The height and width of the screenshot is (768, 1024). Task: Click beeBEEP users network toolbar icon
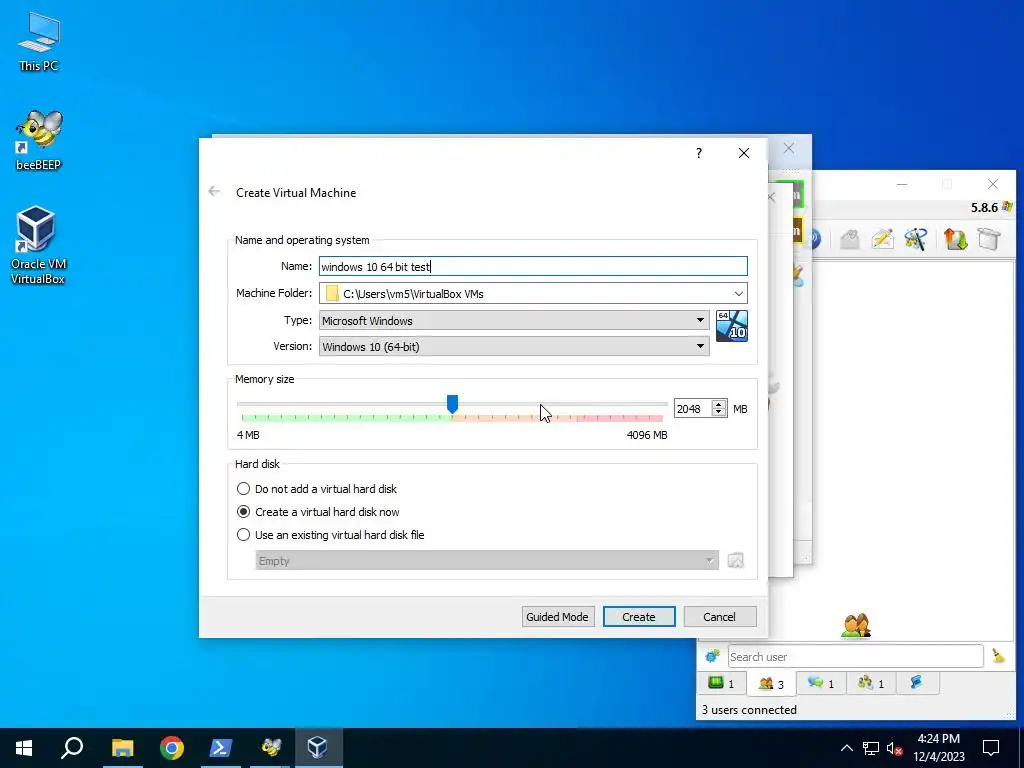pyautogui.click(x=916, y=239)
